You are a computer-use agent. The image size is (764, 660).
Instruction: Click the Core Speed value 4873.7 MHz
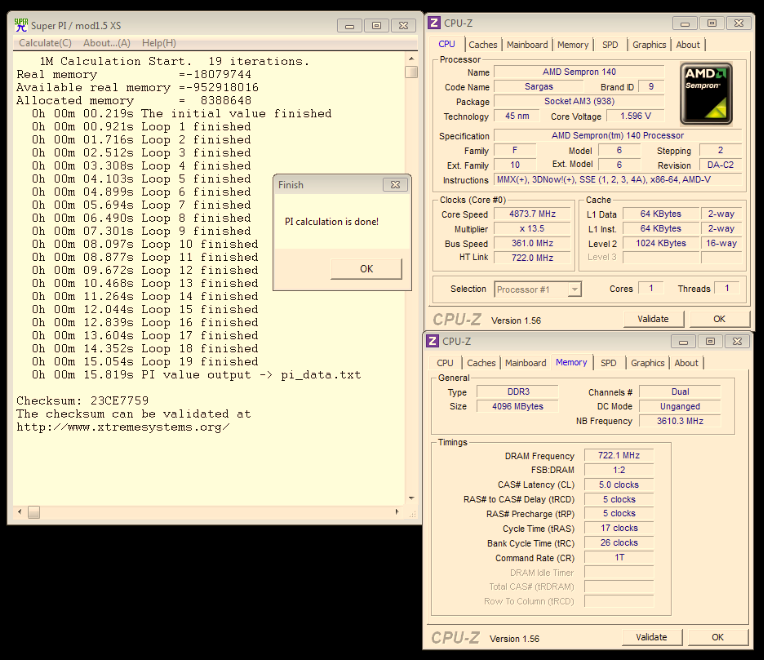point(532,214)
